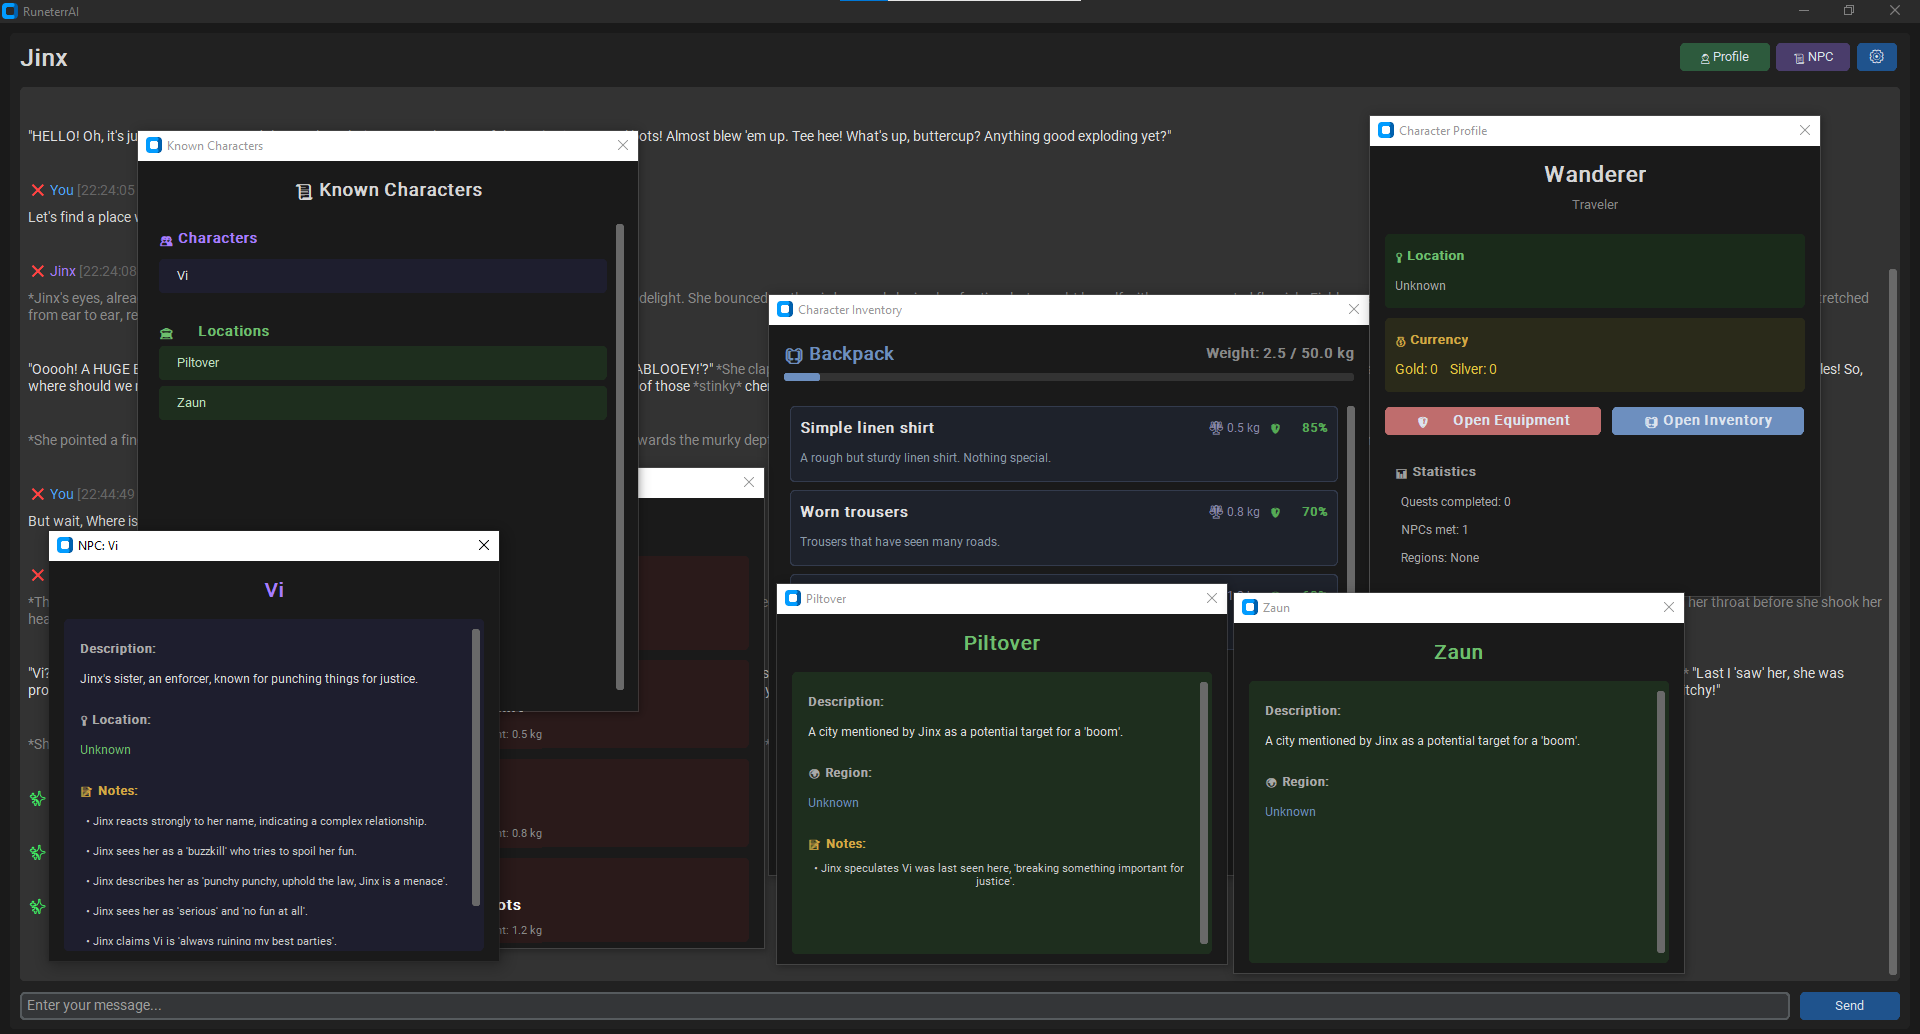The height and width of the screenshot is (1034, 1920).
Task: Click the Region globe icon in Zaun window
Action: click(x=1271, y=783)
